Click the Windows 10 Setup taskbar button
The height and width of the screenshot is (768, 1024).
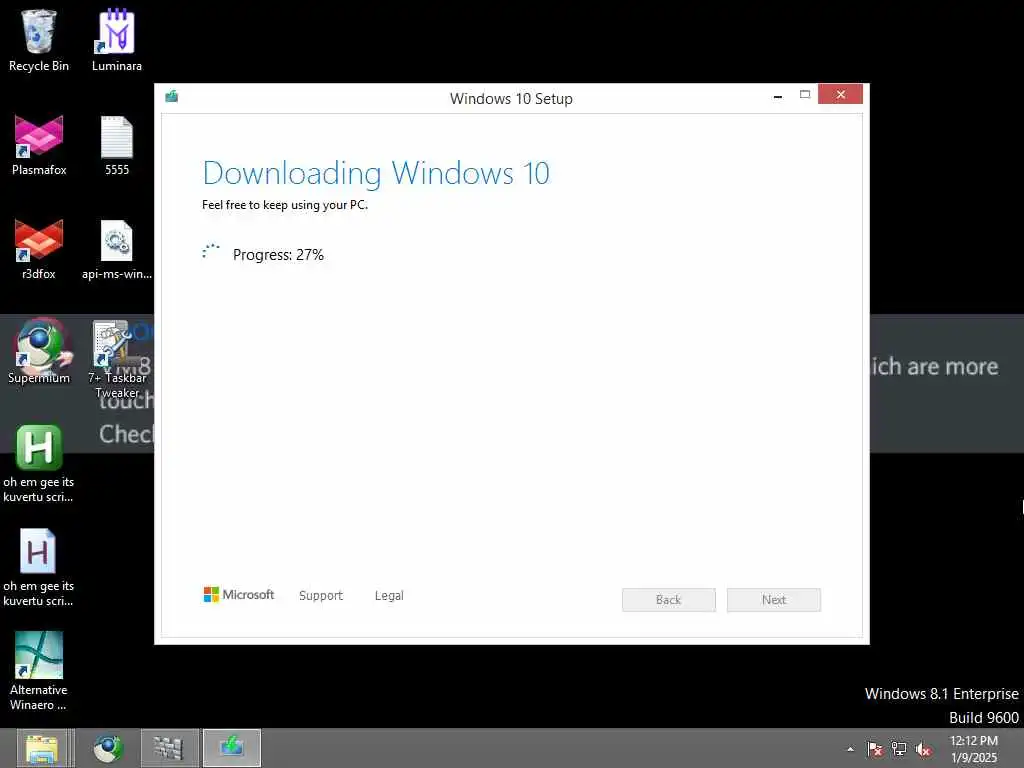coord(232,748)
